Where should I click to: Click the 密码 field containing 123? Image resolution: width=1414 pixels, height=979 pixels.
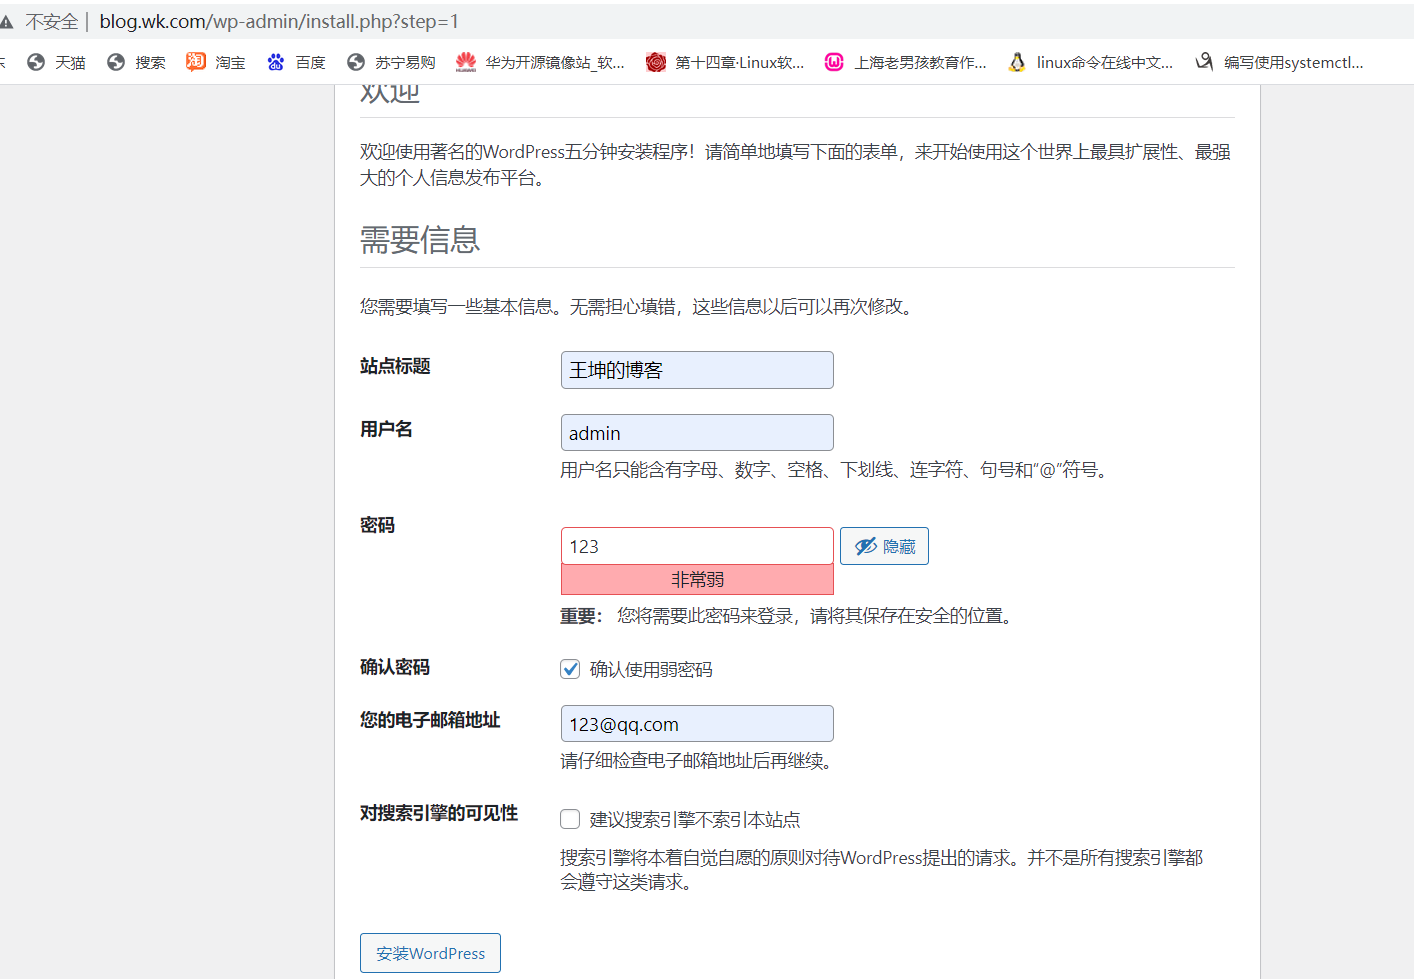[x=697, y=546]
